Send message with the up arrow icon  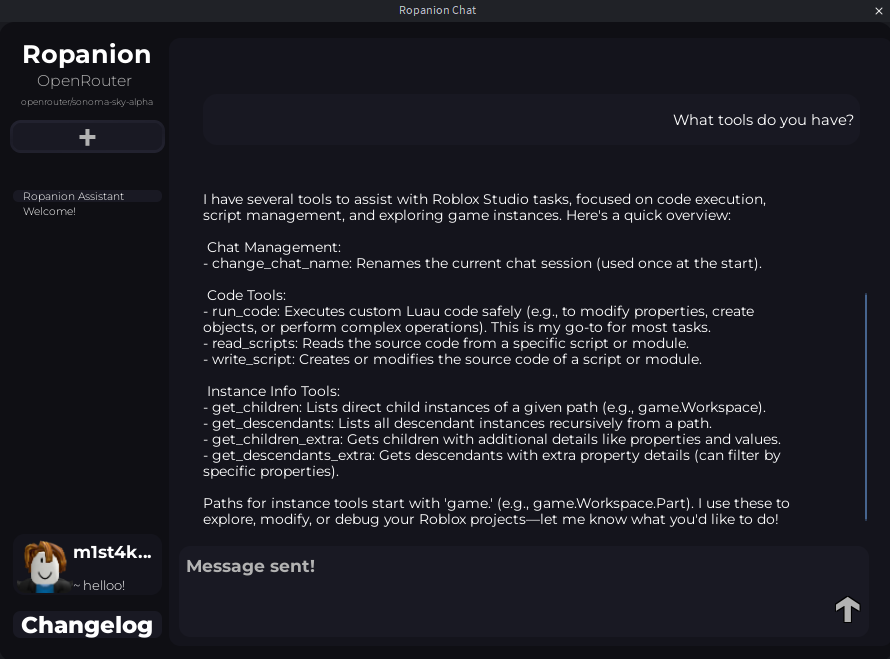pos(847,610)
